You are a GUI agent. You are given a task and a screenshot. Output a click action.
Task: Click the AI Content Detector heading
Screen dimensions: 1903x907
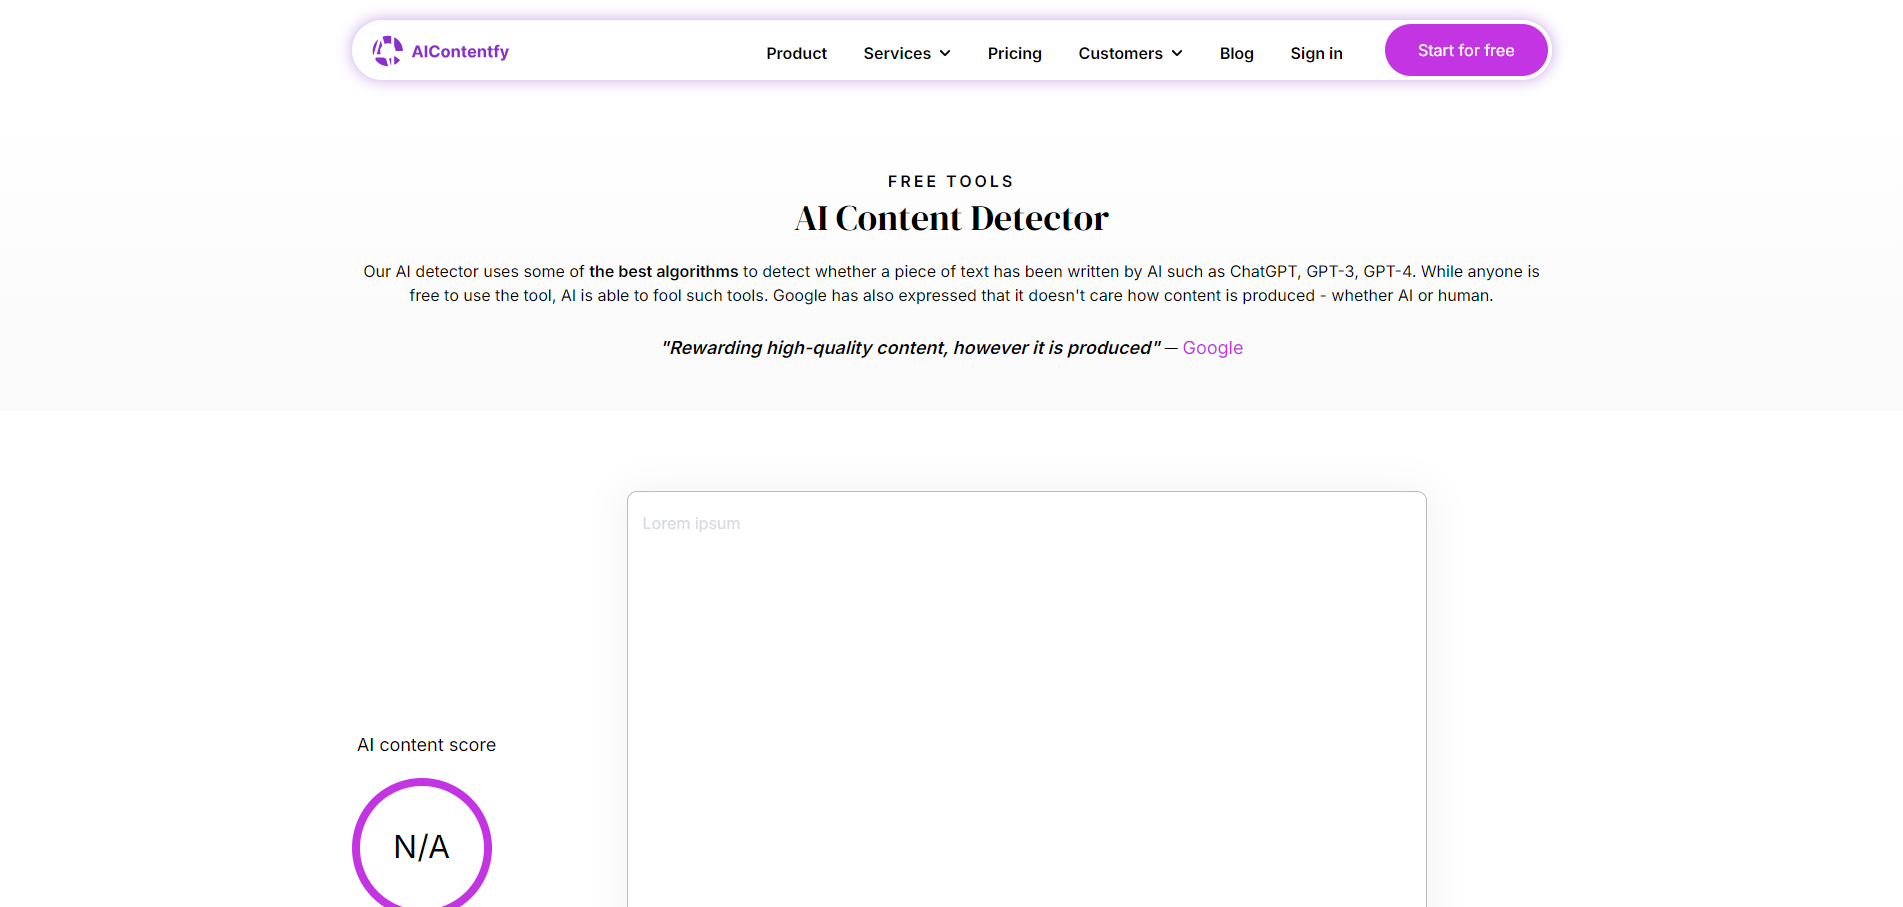coord(950,217)
